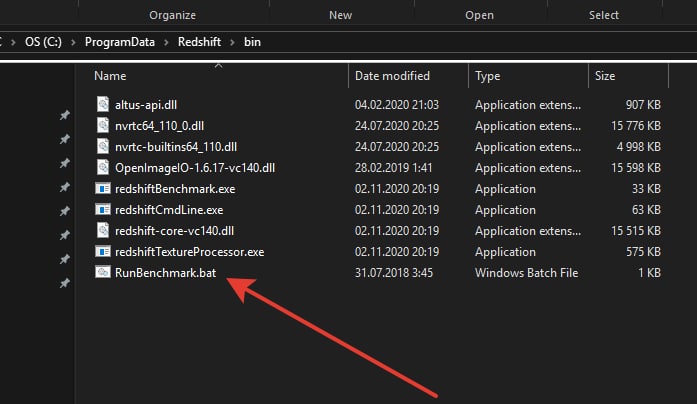Select the file name redshift-core-vc140.dll

point(174,231)
